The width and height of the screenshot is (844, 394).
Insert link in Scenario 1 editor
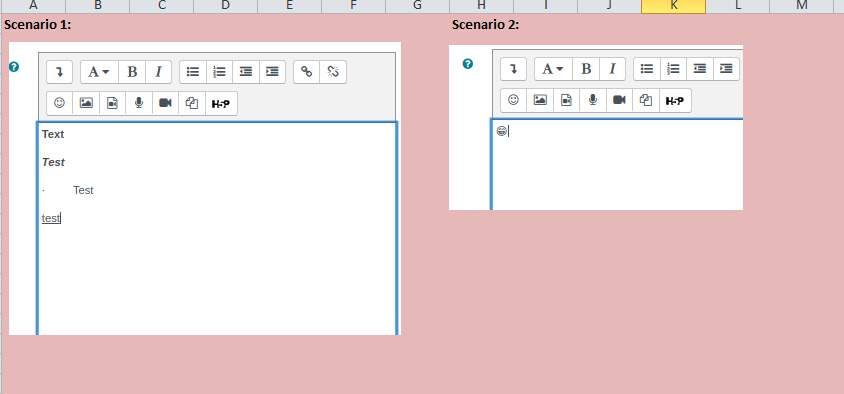307,72
